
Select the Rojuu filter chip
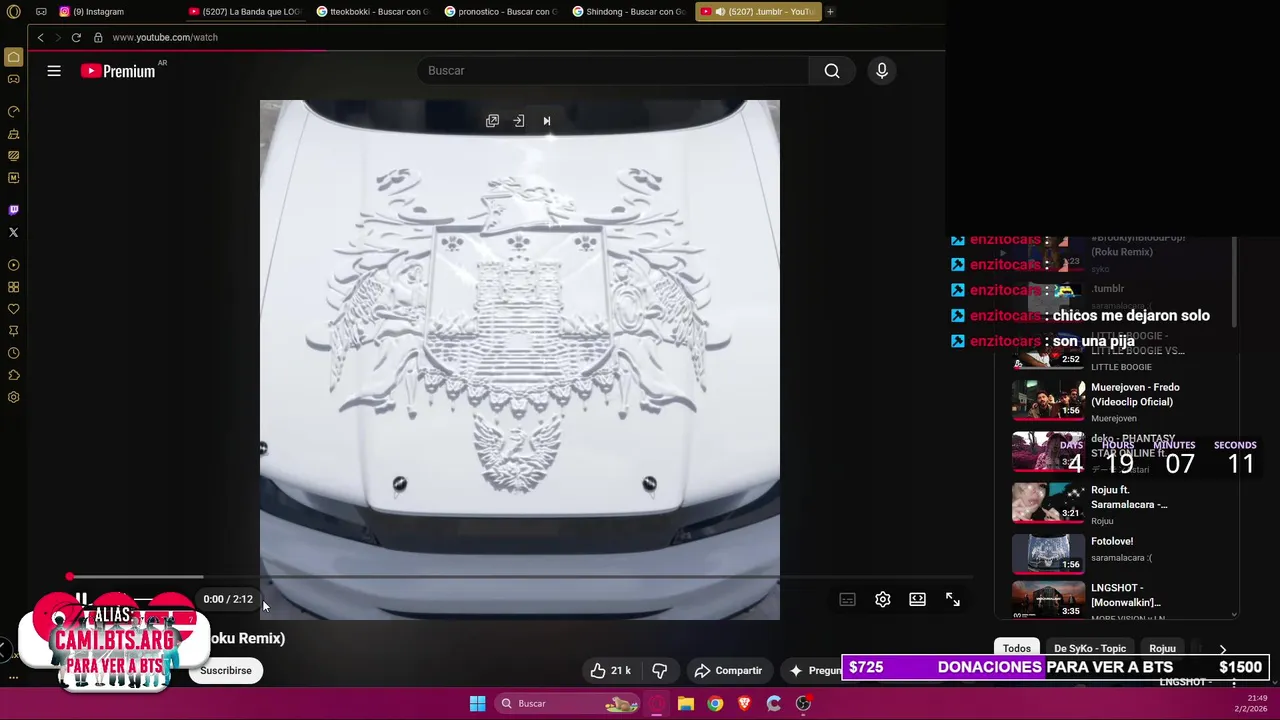[1162, 648]
